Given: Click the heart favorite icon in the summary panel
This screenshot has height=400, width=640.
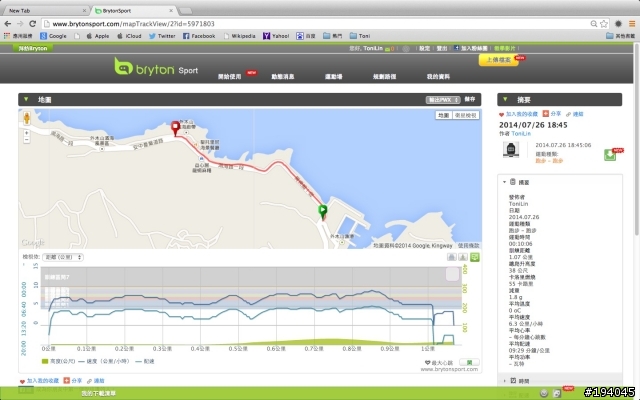Looking at the screenshot, I should [x=502, y=114].
